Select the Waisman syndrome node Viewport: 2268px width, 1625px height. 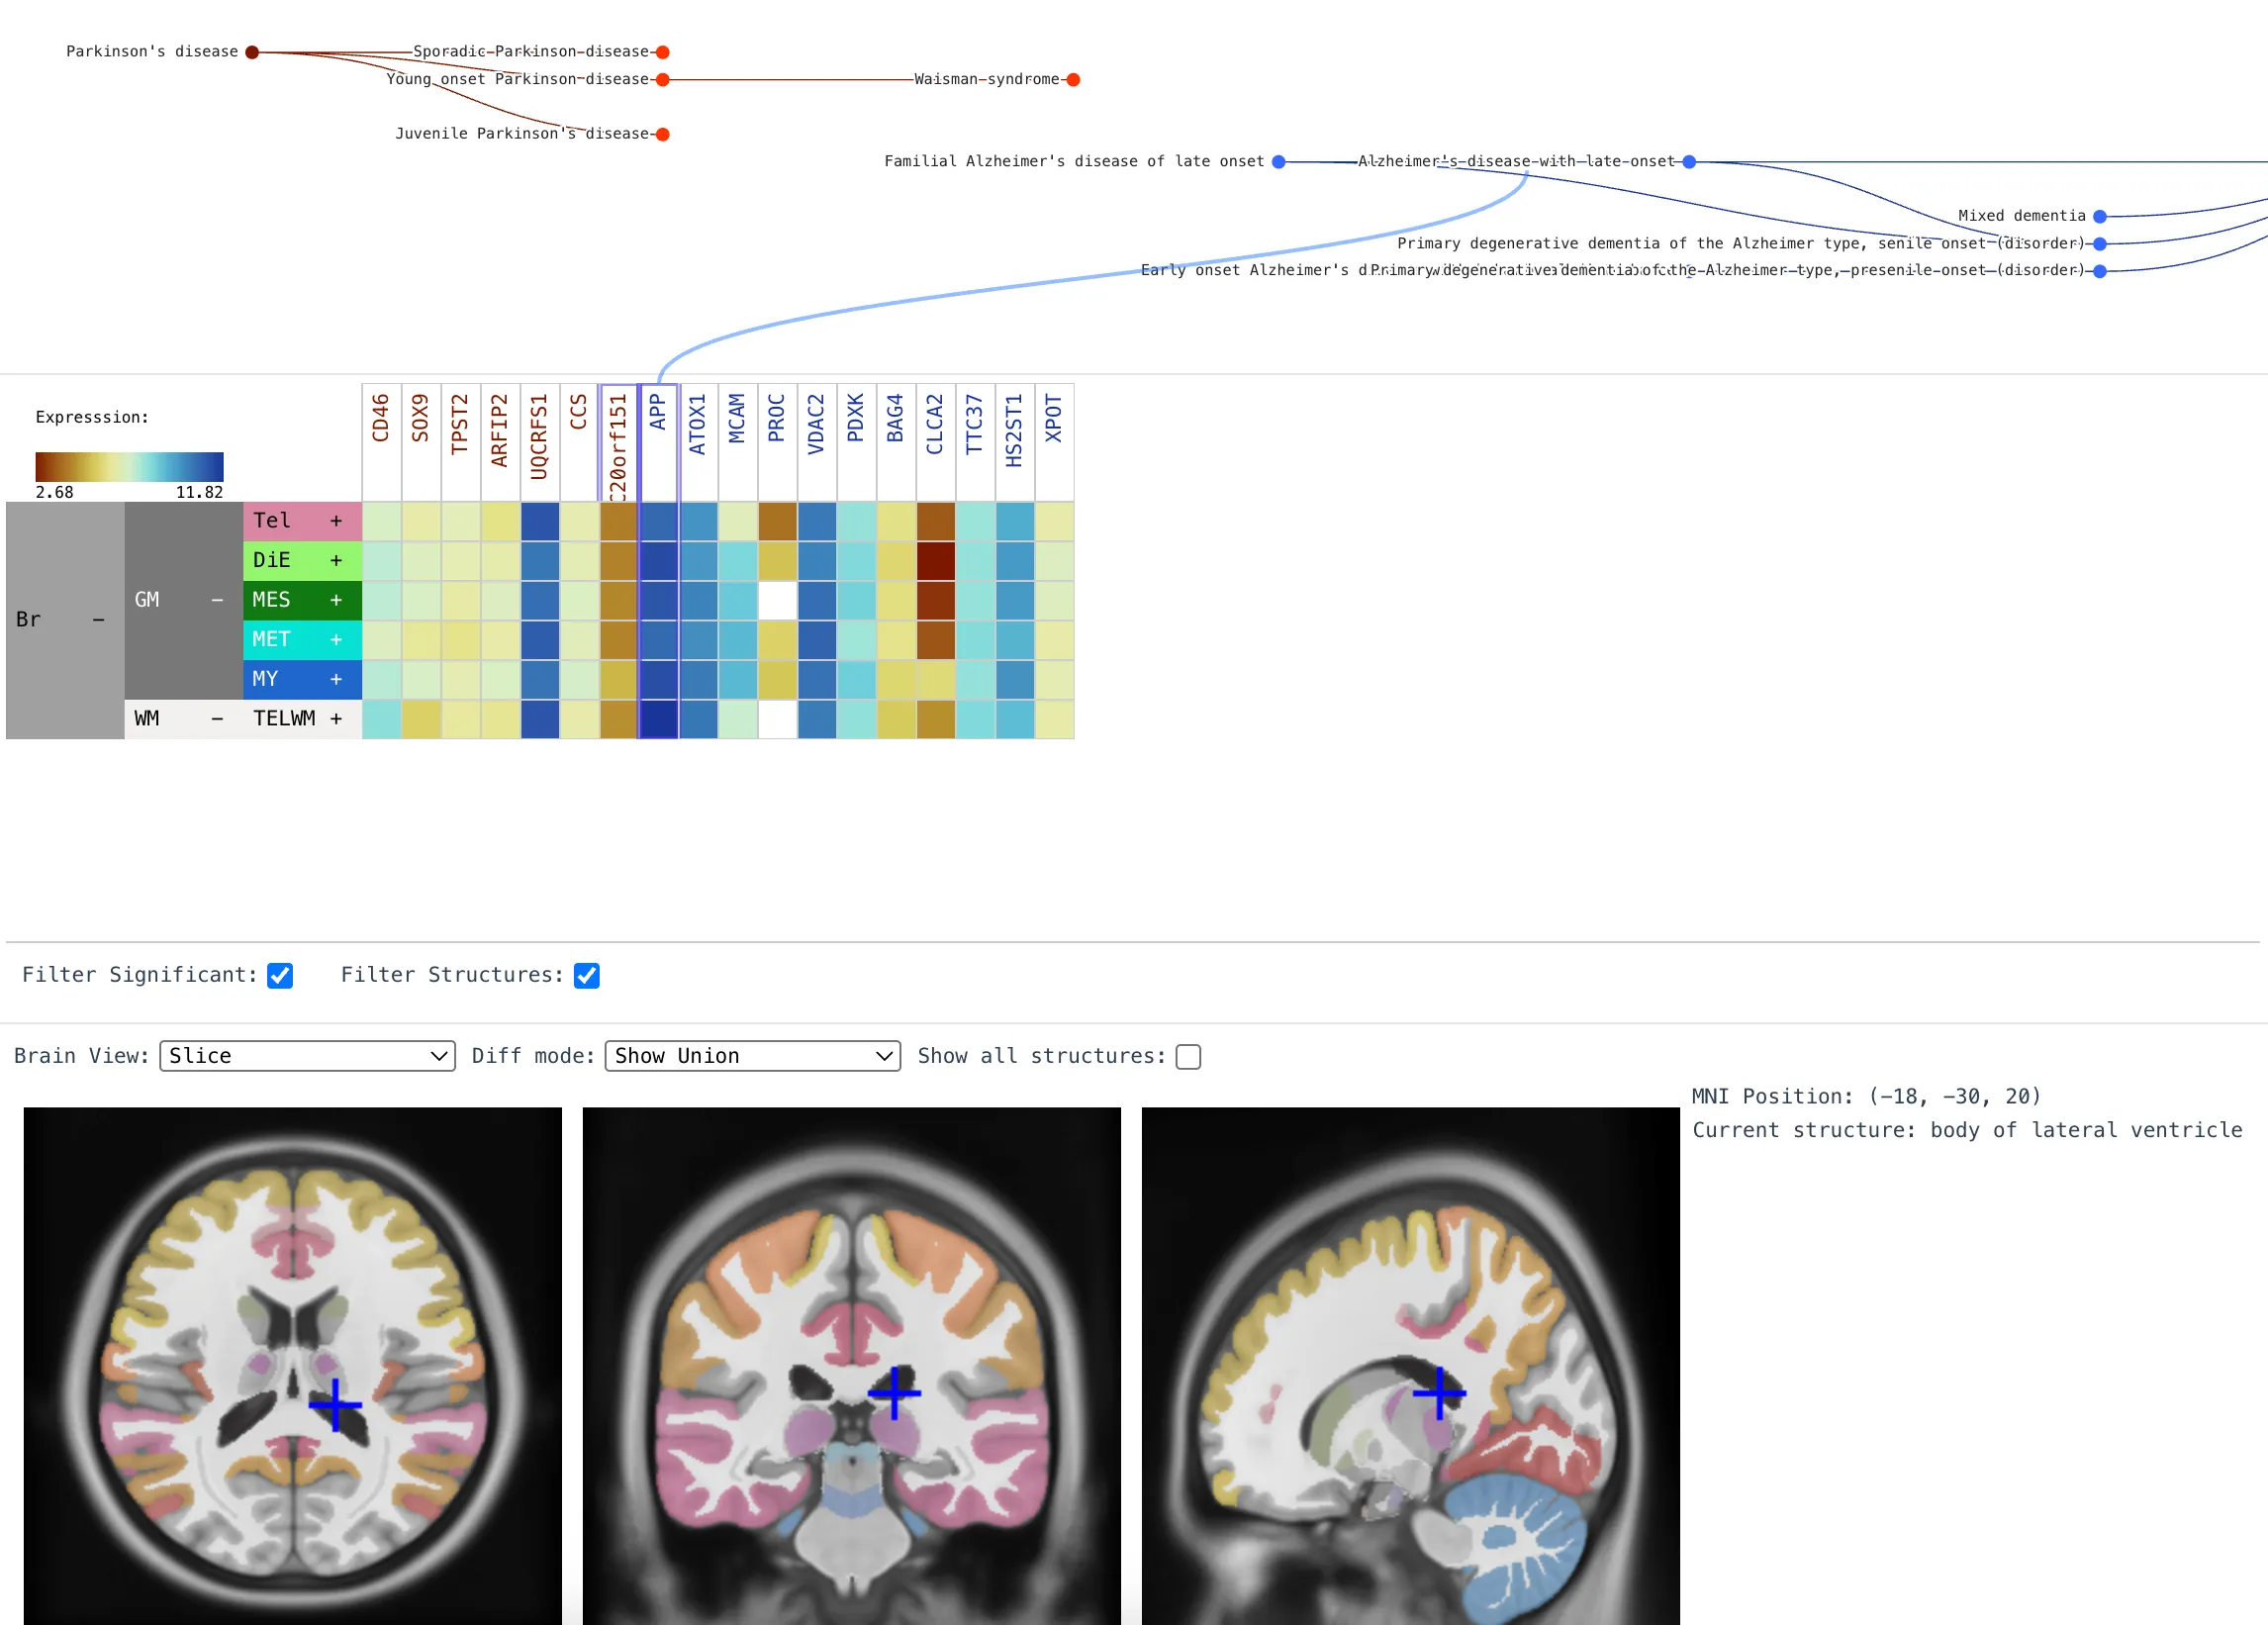(1073, 80)
